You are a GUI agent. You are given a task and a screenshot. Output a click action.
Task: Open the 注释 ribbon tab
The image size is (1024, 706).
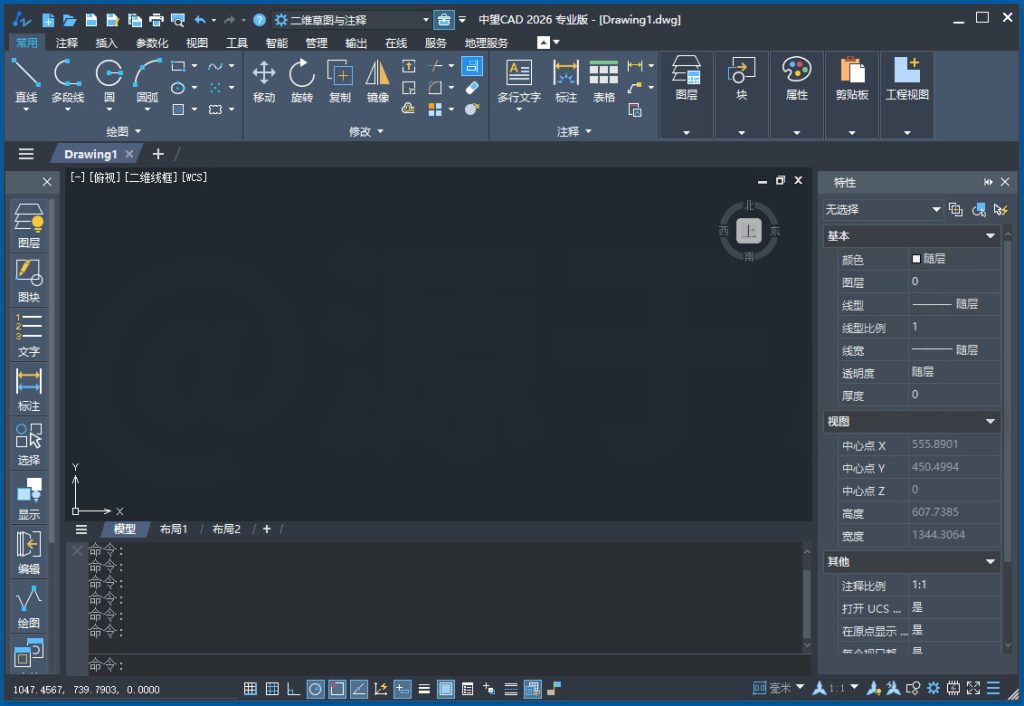click(67, 42)
